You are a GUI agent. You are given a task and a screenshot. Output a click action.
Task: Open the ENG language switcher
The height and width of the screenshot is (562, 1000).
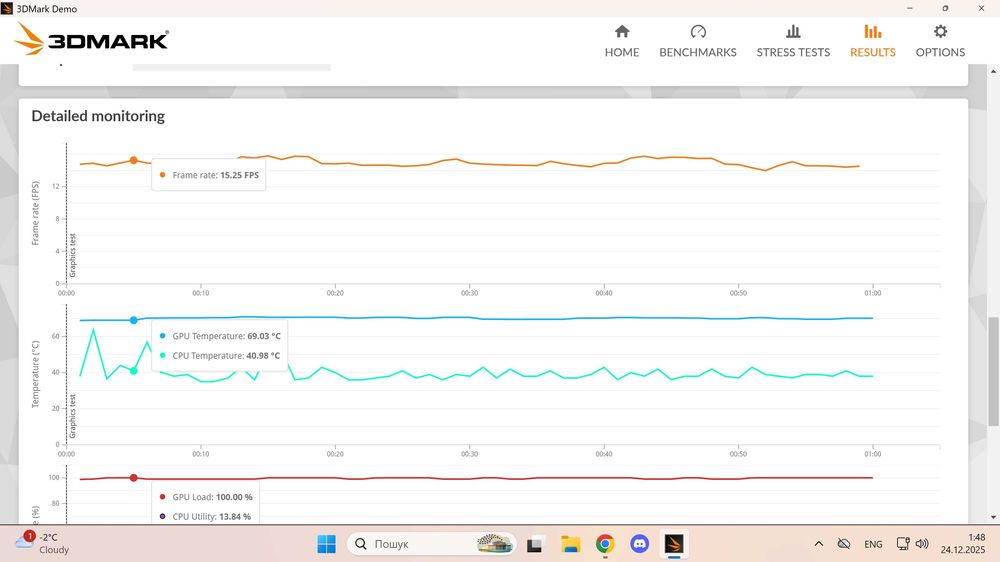tap(873, 544)
